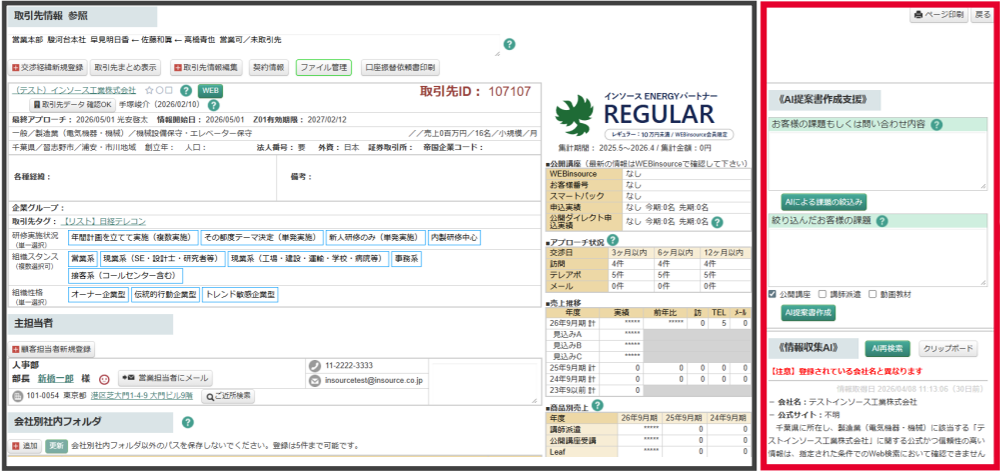The image size is (1000, 472).
Task: Click the 戻る button
Action: (981, 15)
